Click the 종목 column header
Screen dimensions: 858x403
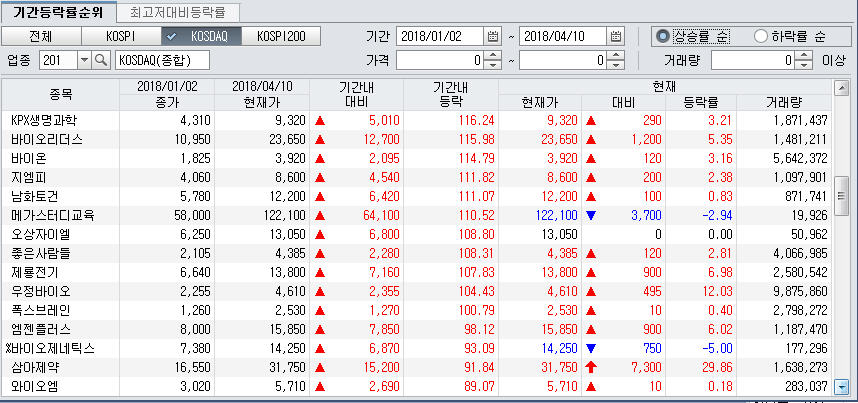click(60, 95)
